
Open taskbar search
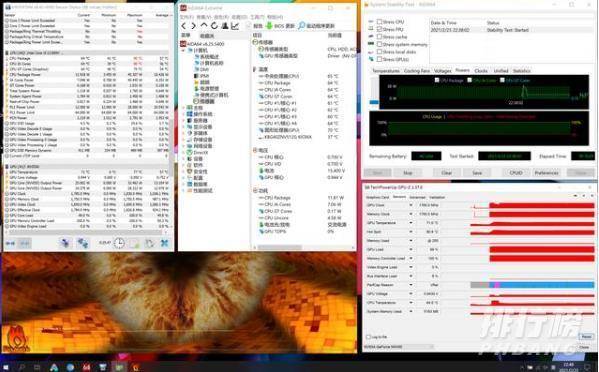point(22,367)
